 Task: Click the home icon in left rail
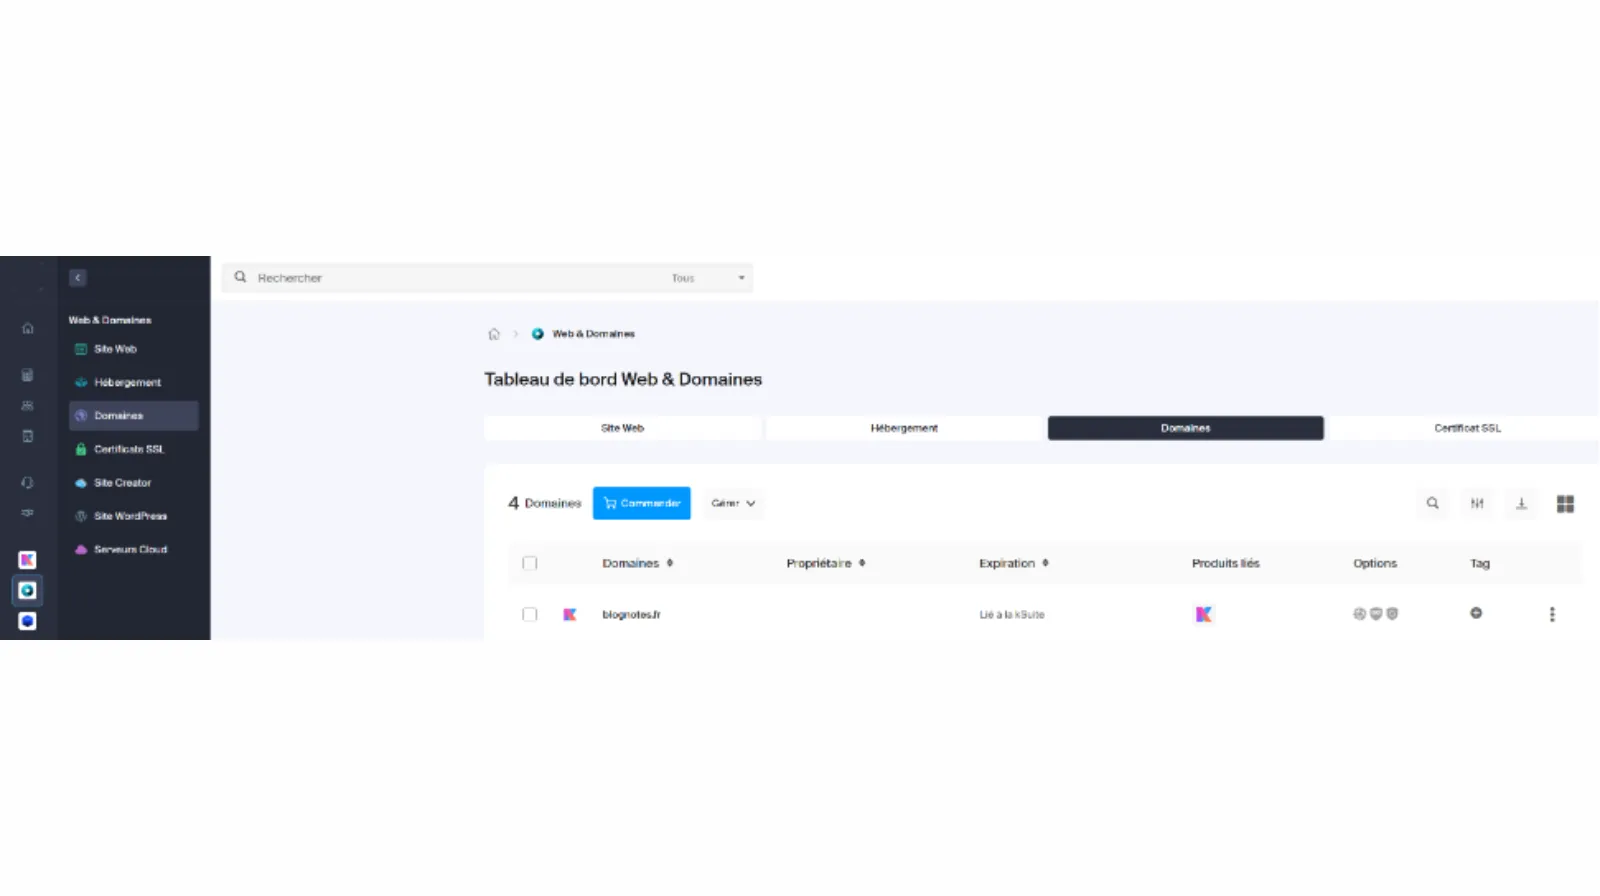click(28, 328)
